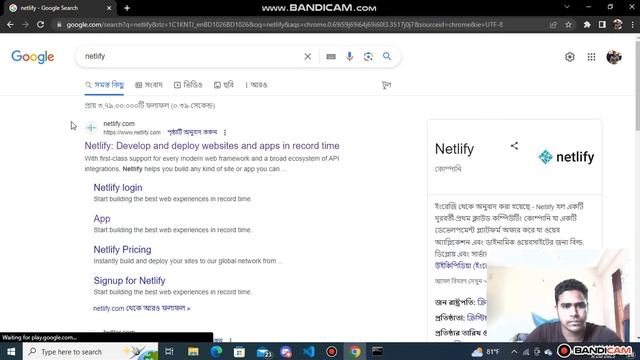Toggle the Chrome side panel icon

tap(602, 24)
